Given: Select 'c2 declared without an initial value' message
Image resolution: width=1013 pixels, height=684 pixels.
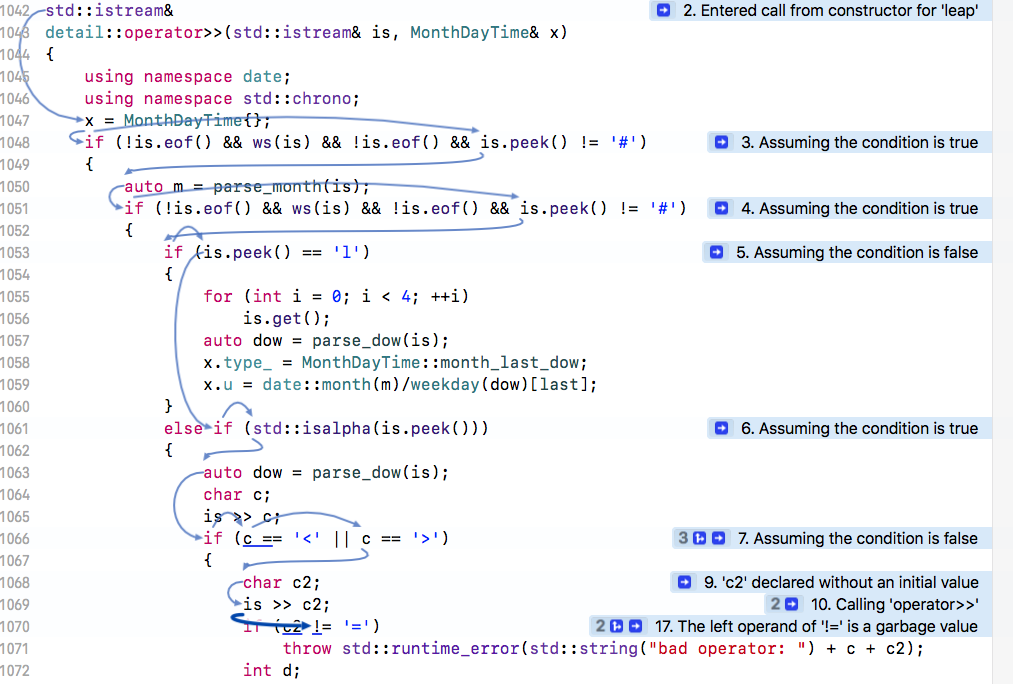Looking at the screenshot, I should pyautogui.click(x=841, y=582).
